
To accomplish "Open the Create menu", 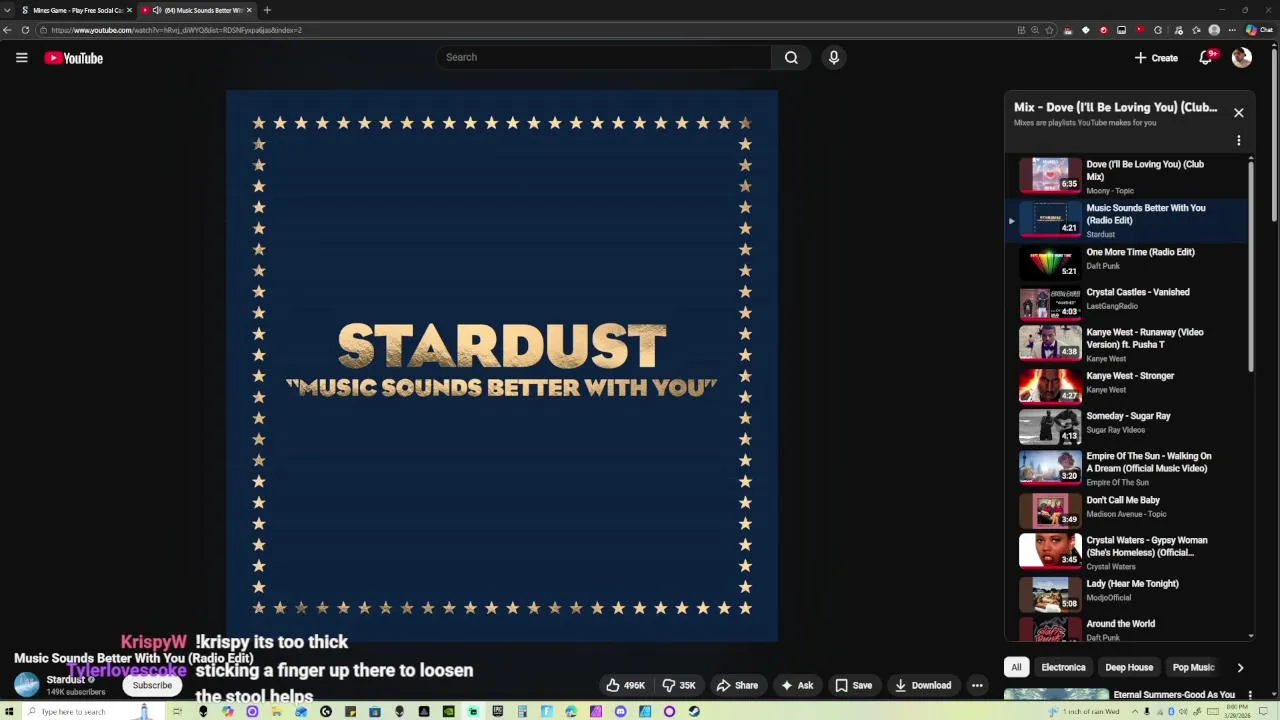I will (x=1156, y=58).
